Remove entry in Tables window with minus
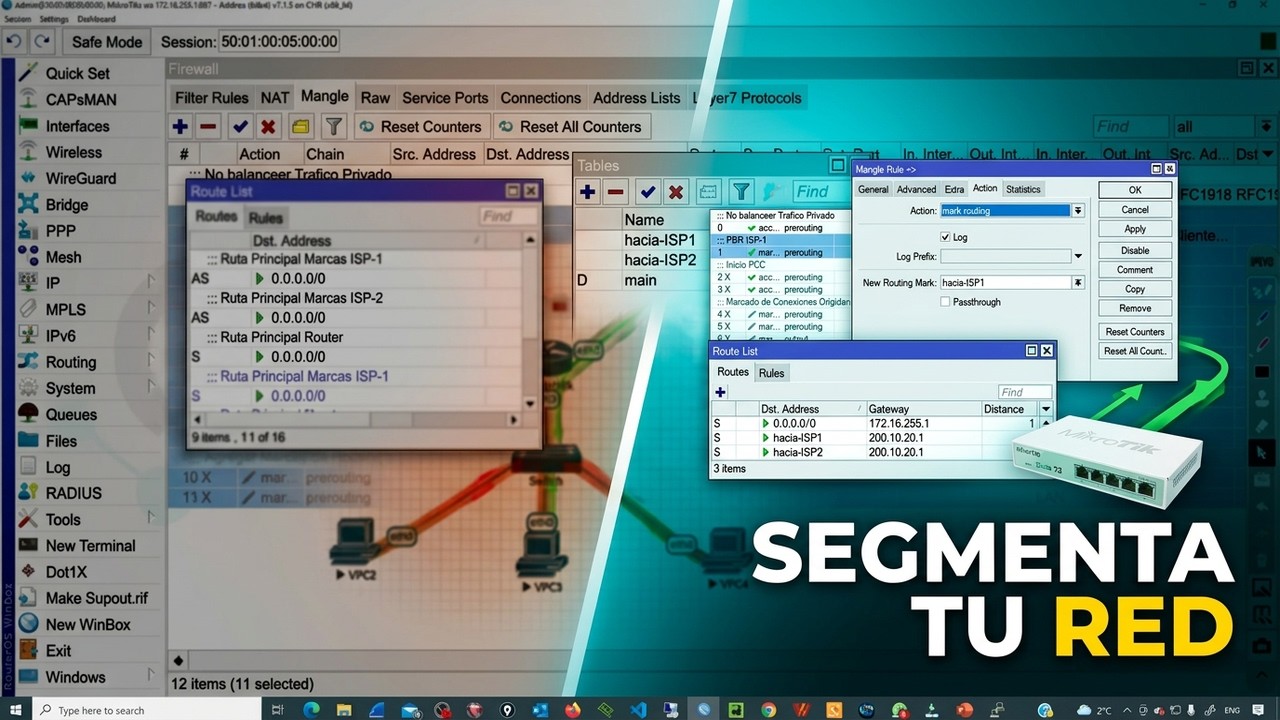1280x720 pixels. pos(616,192)
